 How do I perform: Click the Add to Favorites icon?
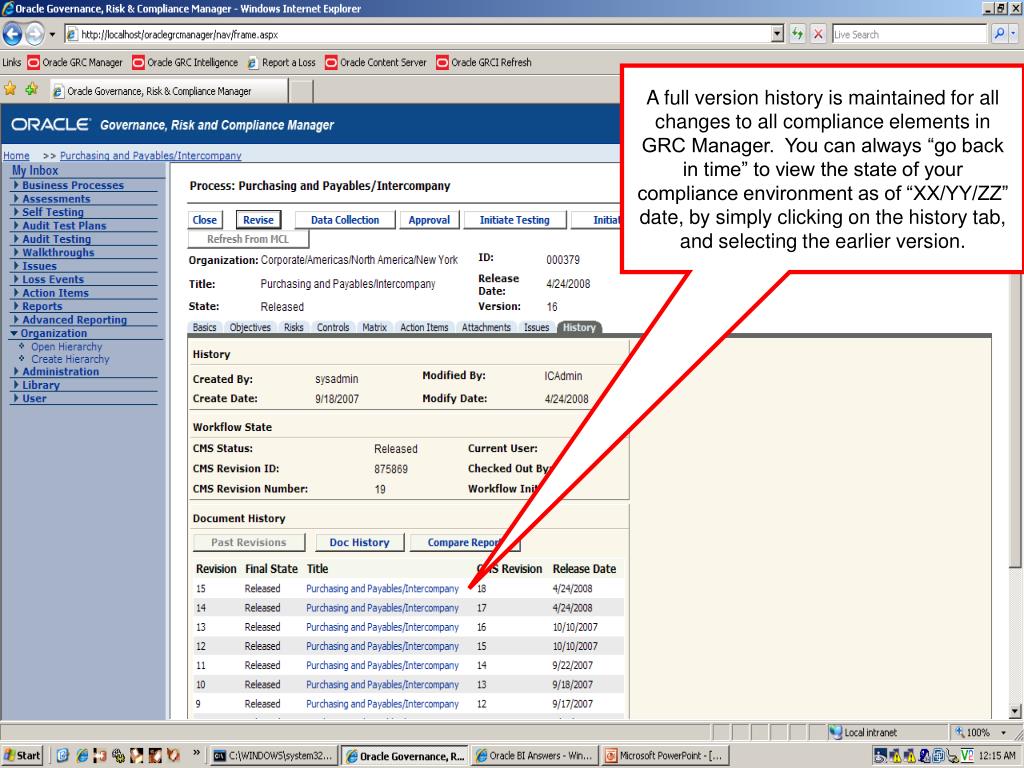(31, 91)
